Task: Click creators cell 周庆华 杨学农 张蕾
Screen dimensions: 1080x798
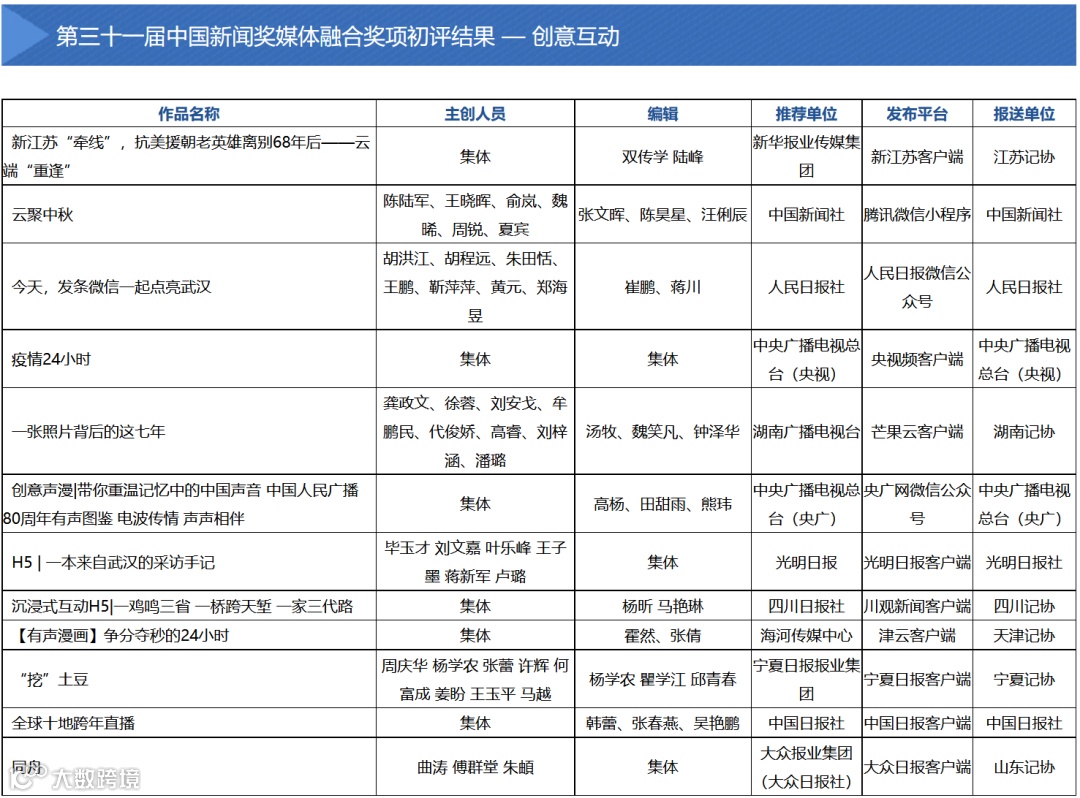Action: point(475,679)
